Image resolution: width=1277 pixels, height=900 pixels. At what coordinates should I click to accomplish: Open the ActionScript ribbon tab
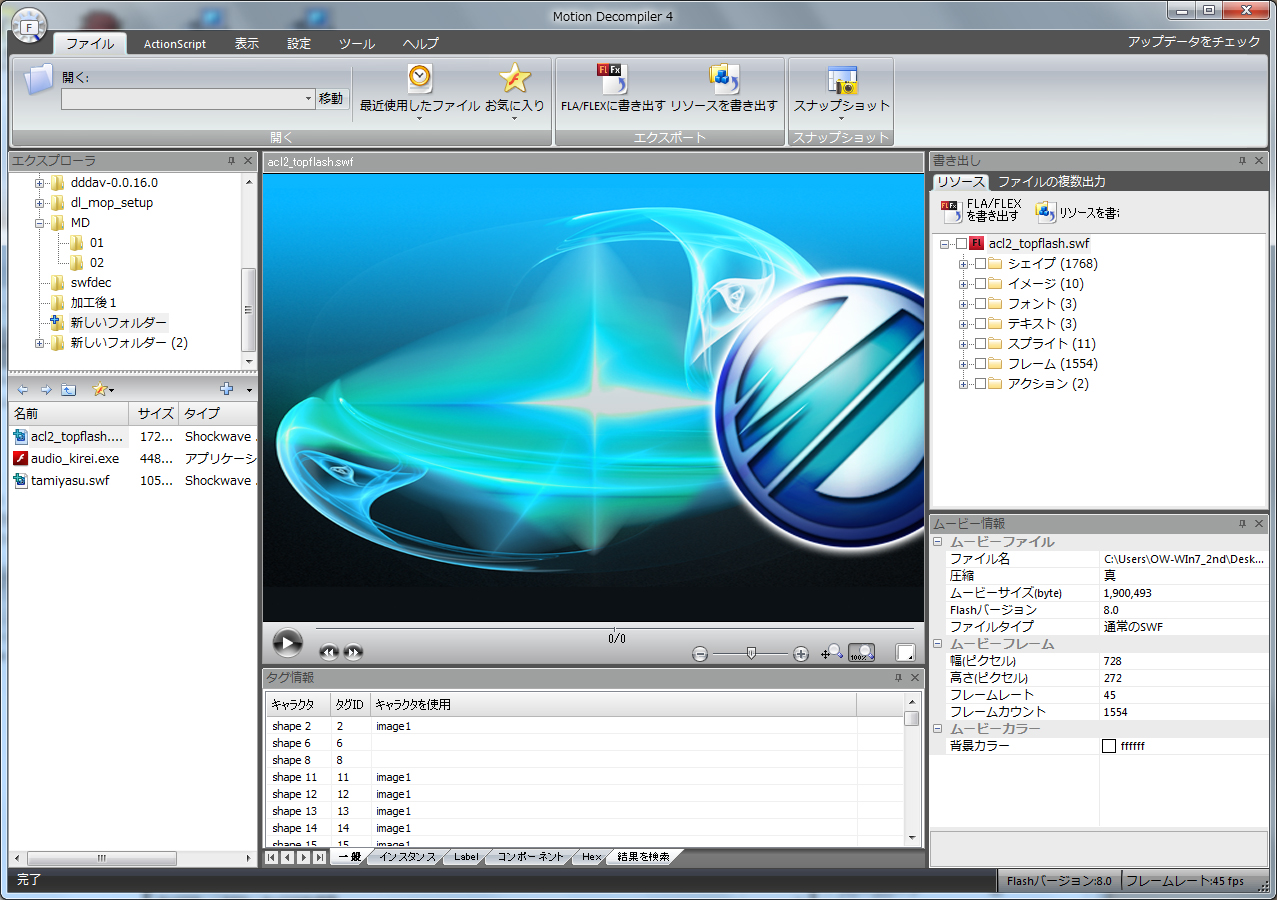coord(175,44)
